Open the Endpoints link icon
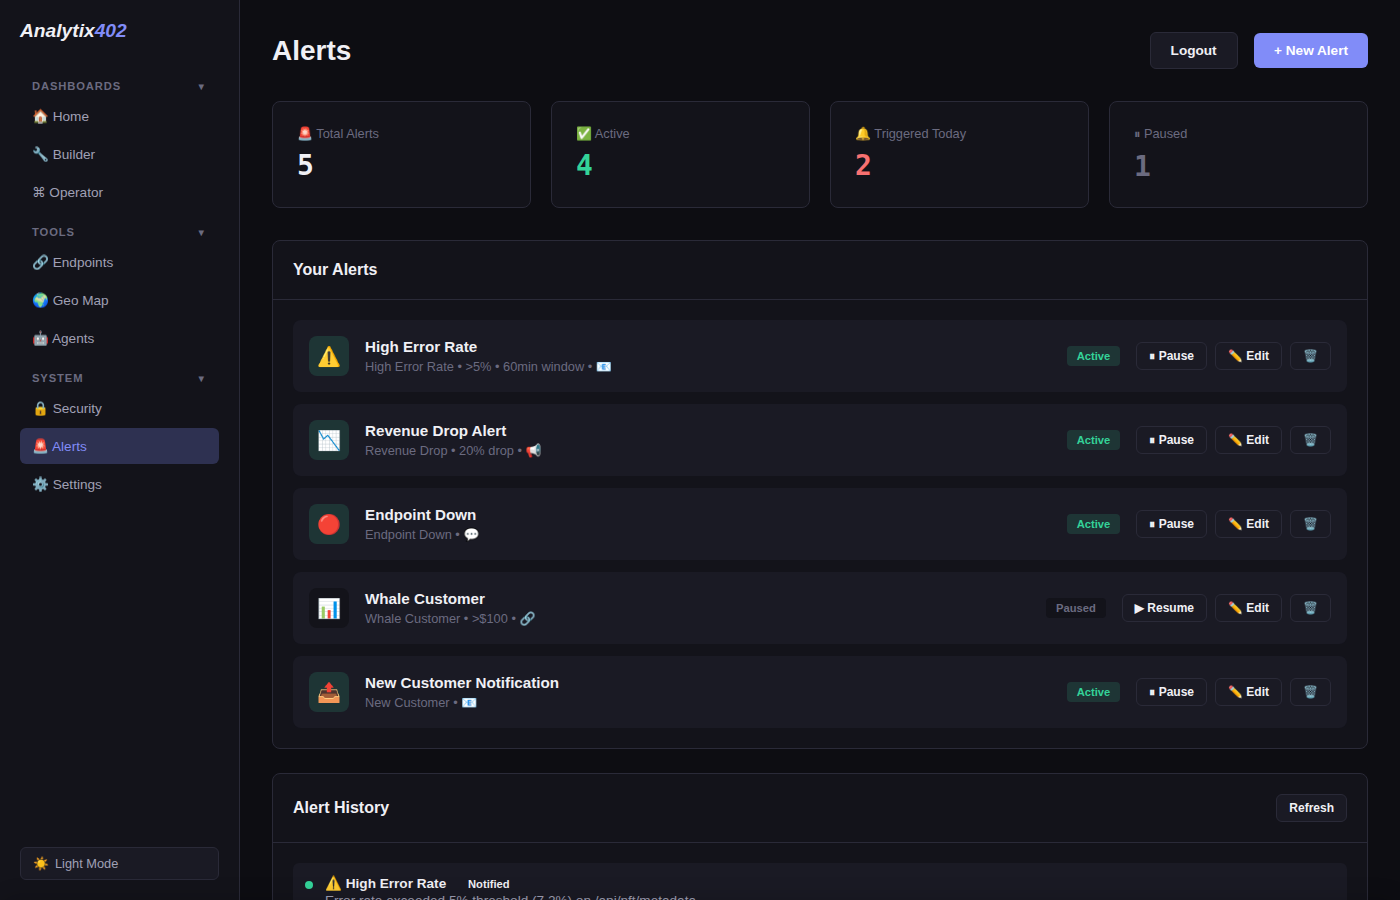The height and width of the screenshot is (900, 1400). (39, 262)
